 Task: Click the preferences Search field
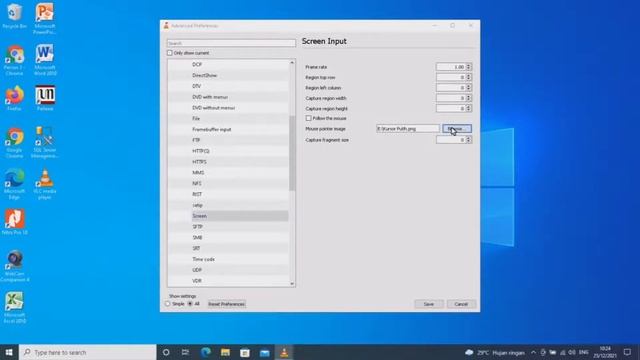pyautogui.click(x=231, y=43)
